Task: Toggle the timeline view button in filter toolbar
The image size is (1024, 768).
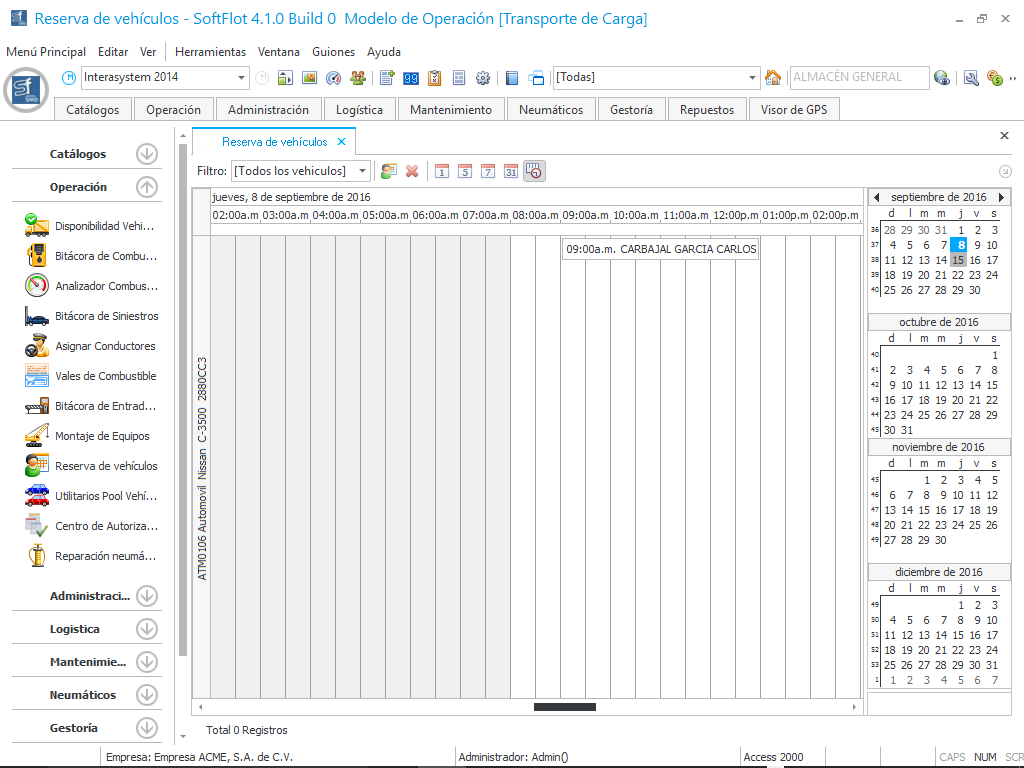Action: click(534, 171)
